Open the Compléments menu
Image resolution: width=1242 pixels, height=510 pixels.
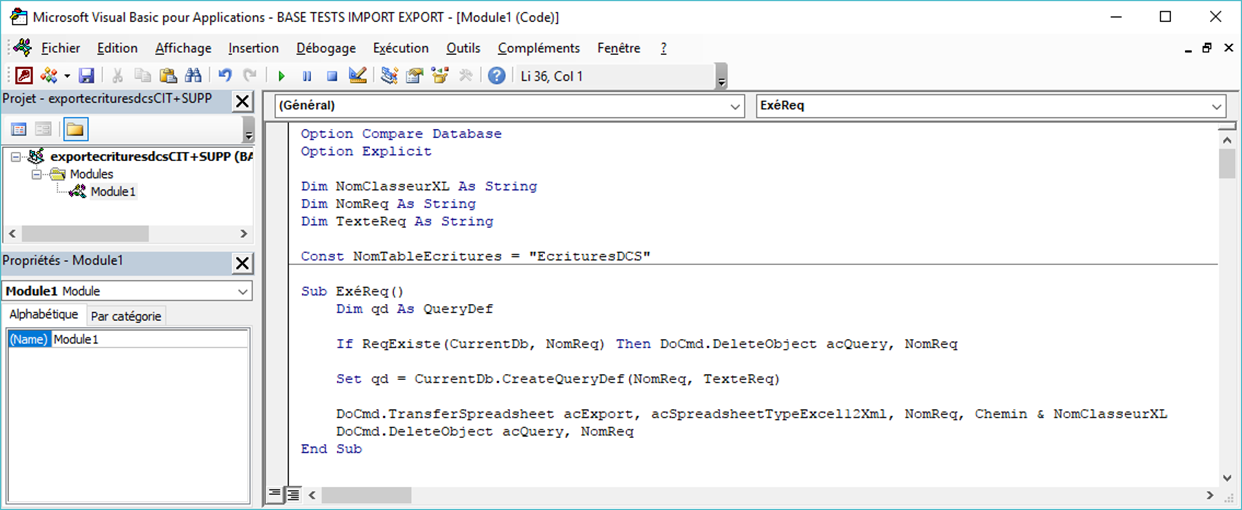(539, 48)
